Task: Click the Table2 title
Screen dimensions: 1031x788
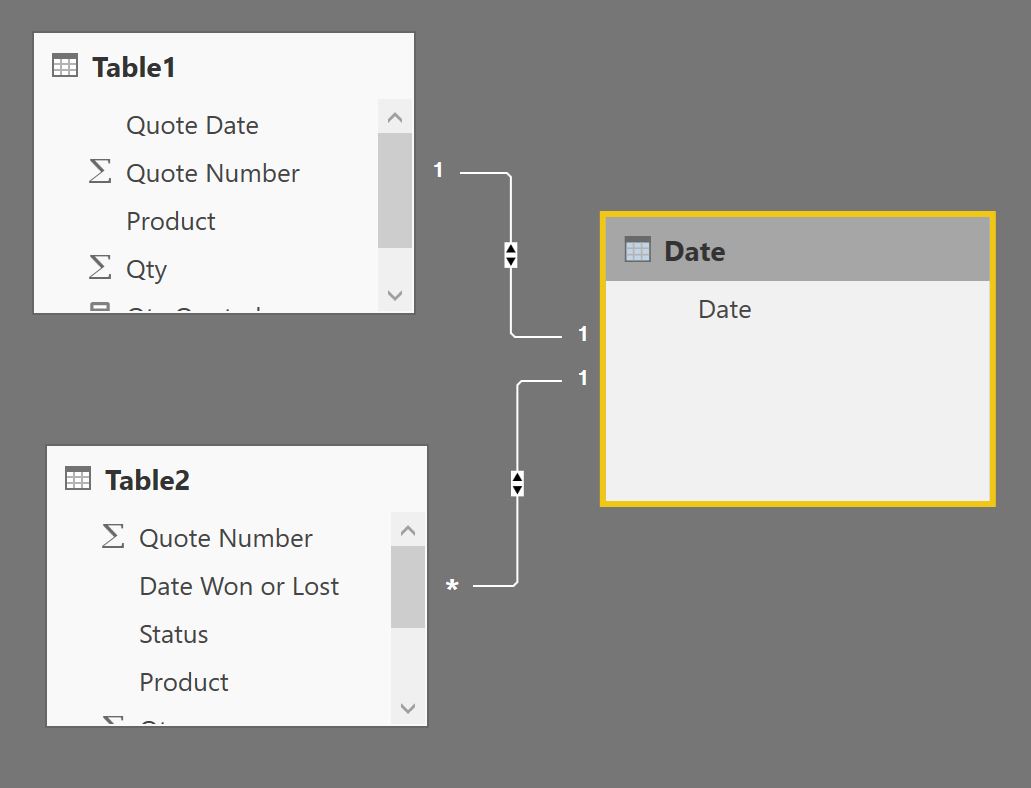Action: [147, 480]
